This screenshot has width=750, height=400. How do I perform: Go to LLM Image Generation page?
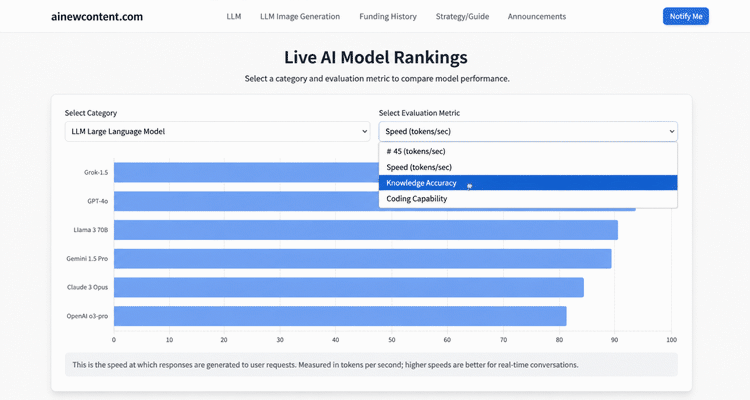(300, 16)
